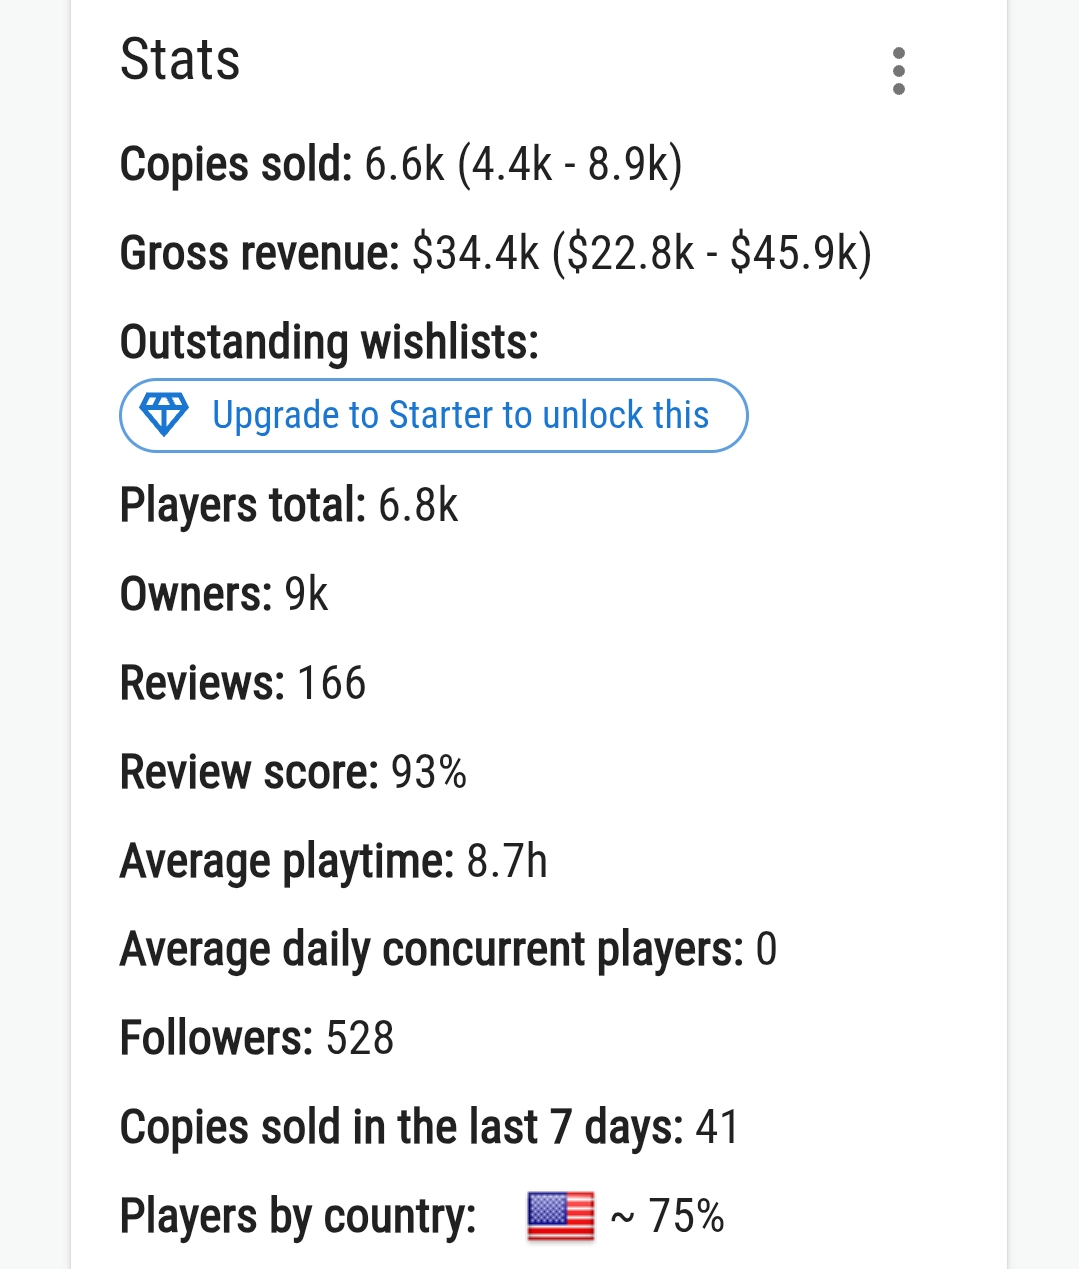Click the United States flag icon
1079x1269 pixels.
560,1216
